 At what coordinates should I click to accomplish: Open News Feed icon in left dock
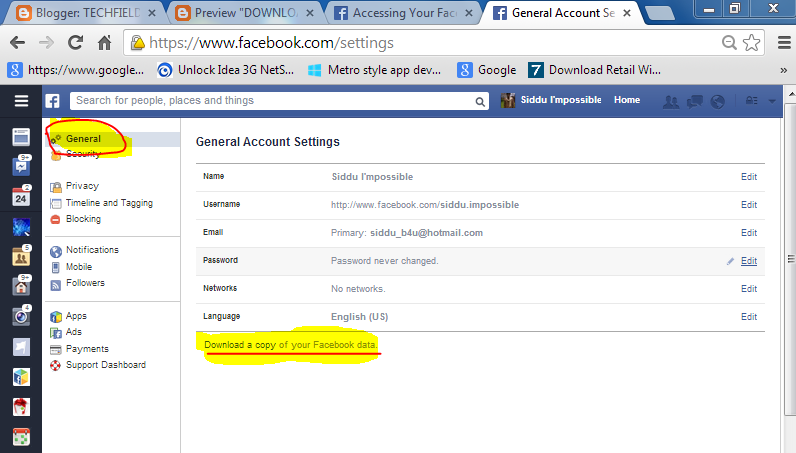(21, 137)
